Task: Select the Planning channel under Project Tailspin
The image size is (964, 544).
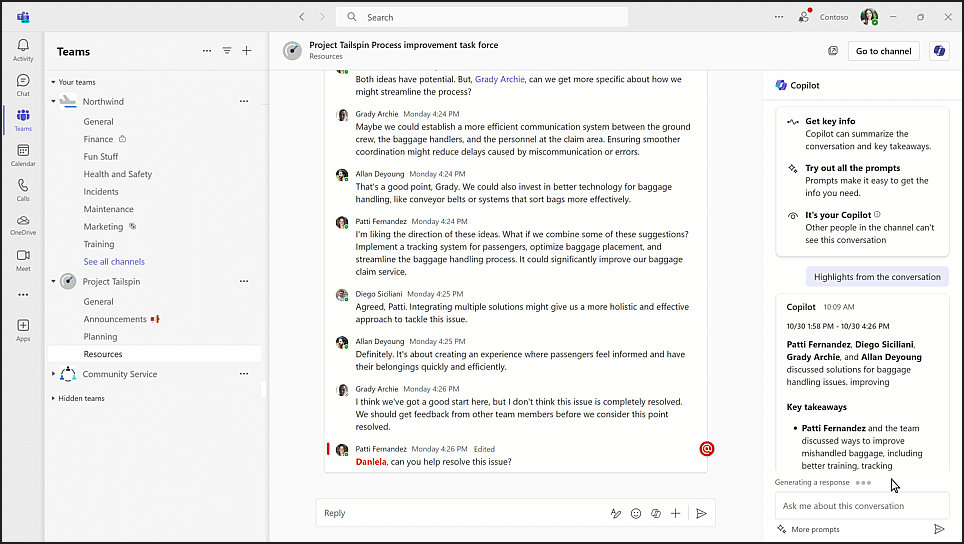Action: 100,337
